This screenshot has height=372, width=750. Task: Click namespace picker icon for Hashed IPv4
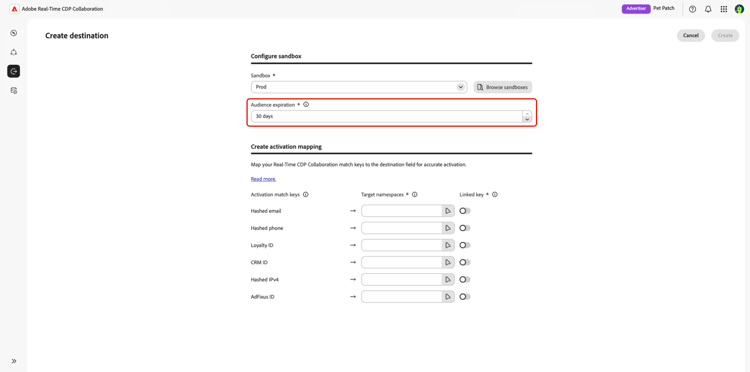tap(448, 279)
